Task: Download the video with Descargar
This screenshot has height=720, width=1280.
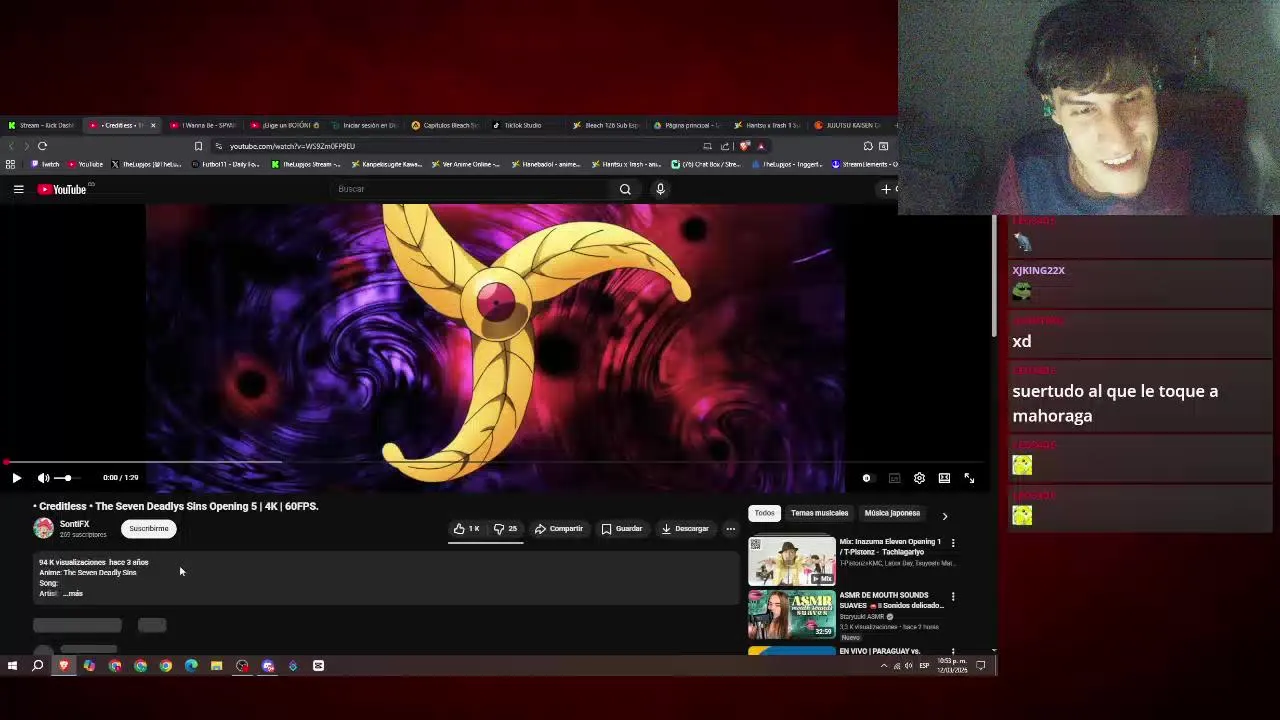Action: pyautogui.click(x=685, y=528)
